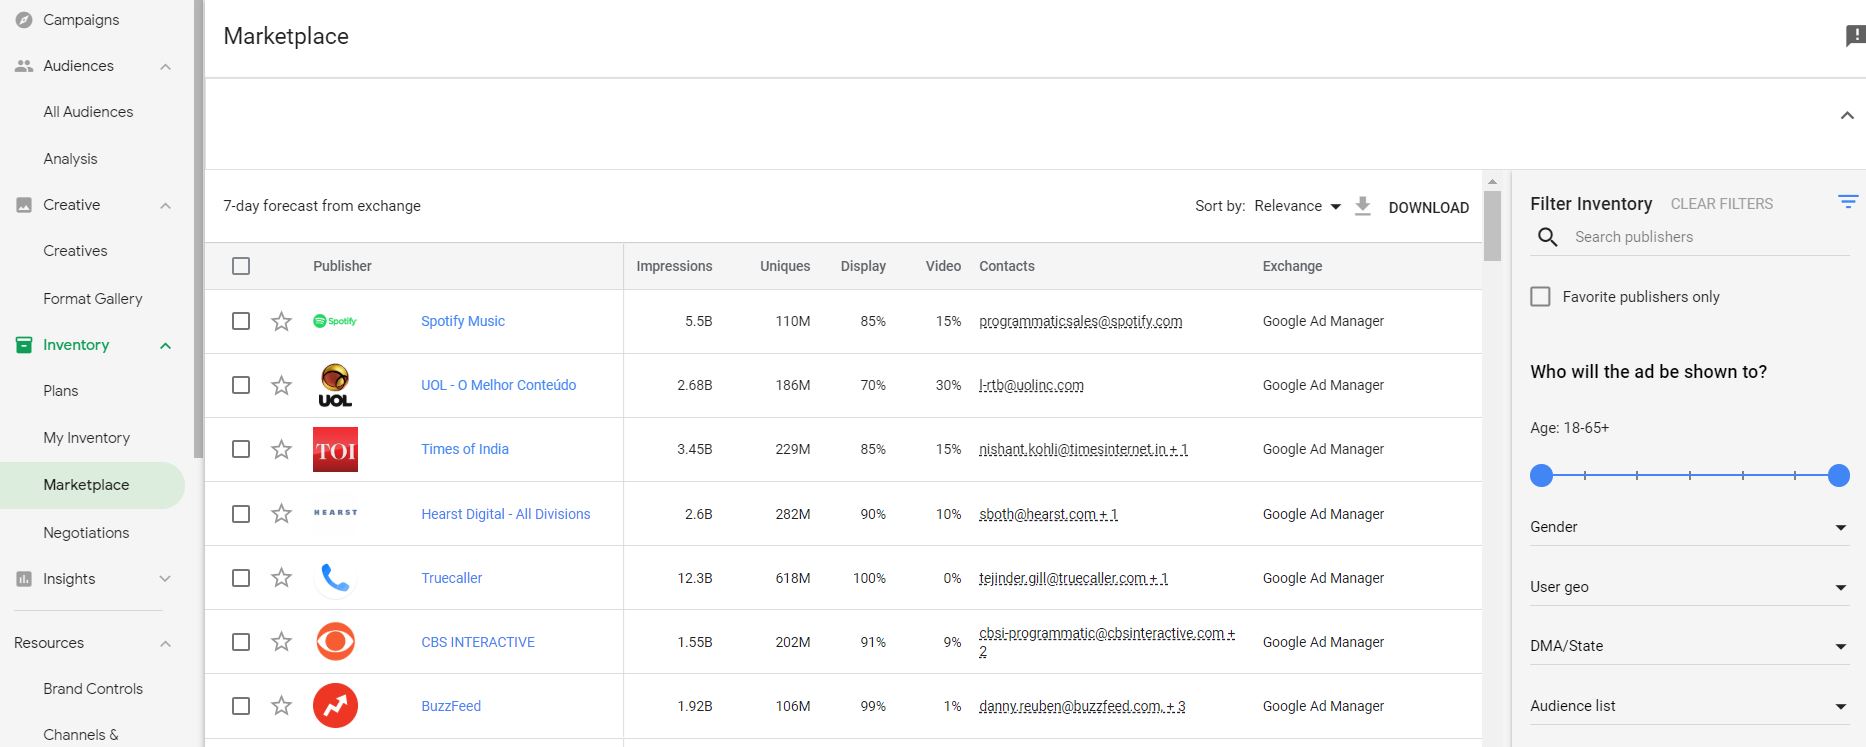Open the Sort by Relevance dropdown
Screen dimensions: 1866x747
tap(1297, 206)
